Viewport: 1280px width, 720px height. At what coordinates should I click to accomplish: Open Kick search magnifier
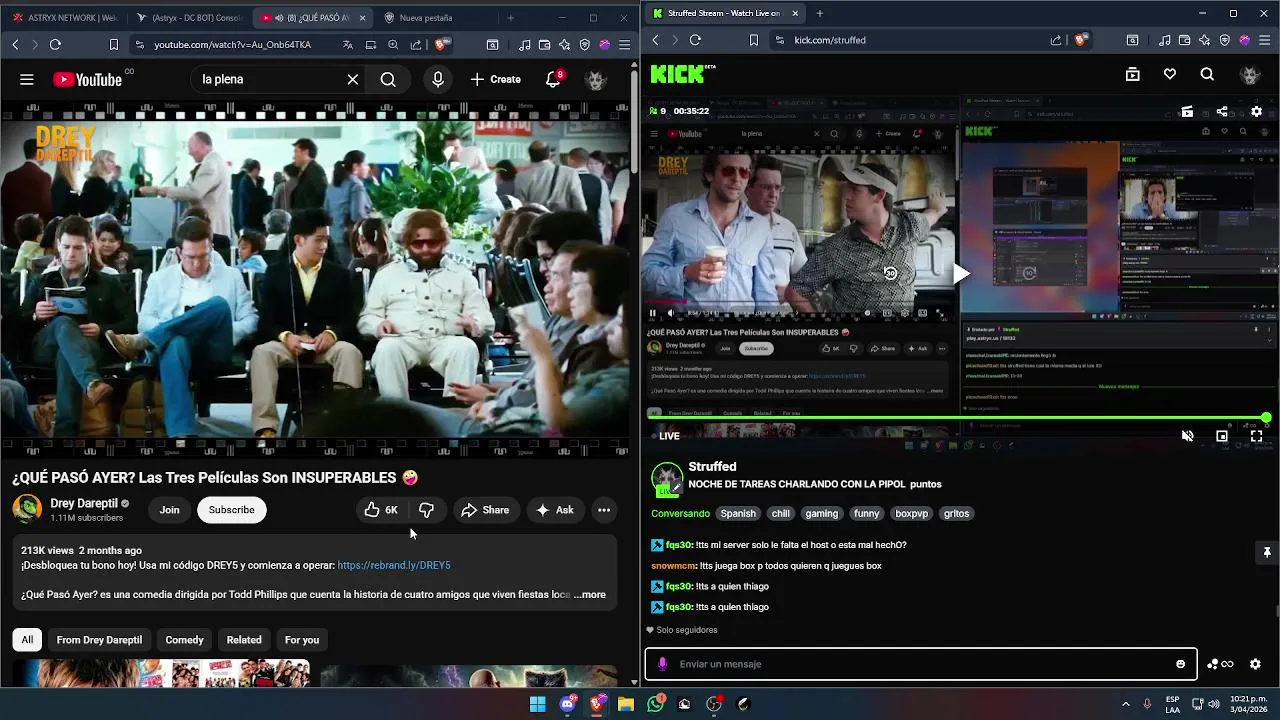coord(1207,74)
